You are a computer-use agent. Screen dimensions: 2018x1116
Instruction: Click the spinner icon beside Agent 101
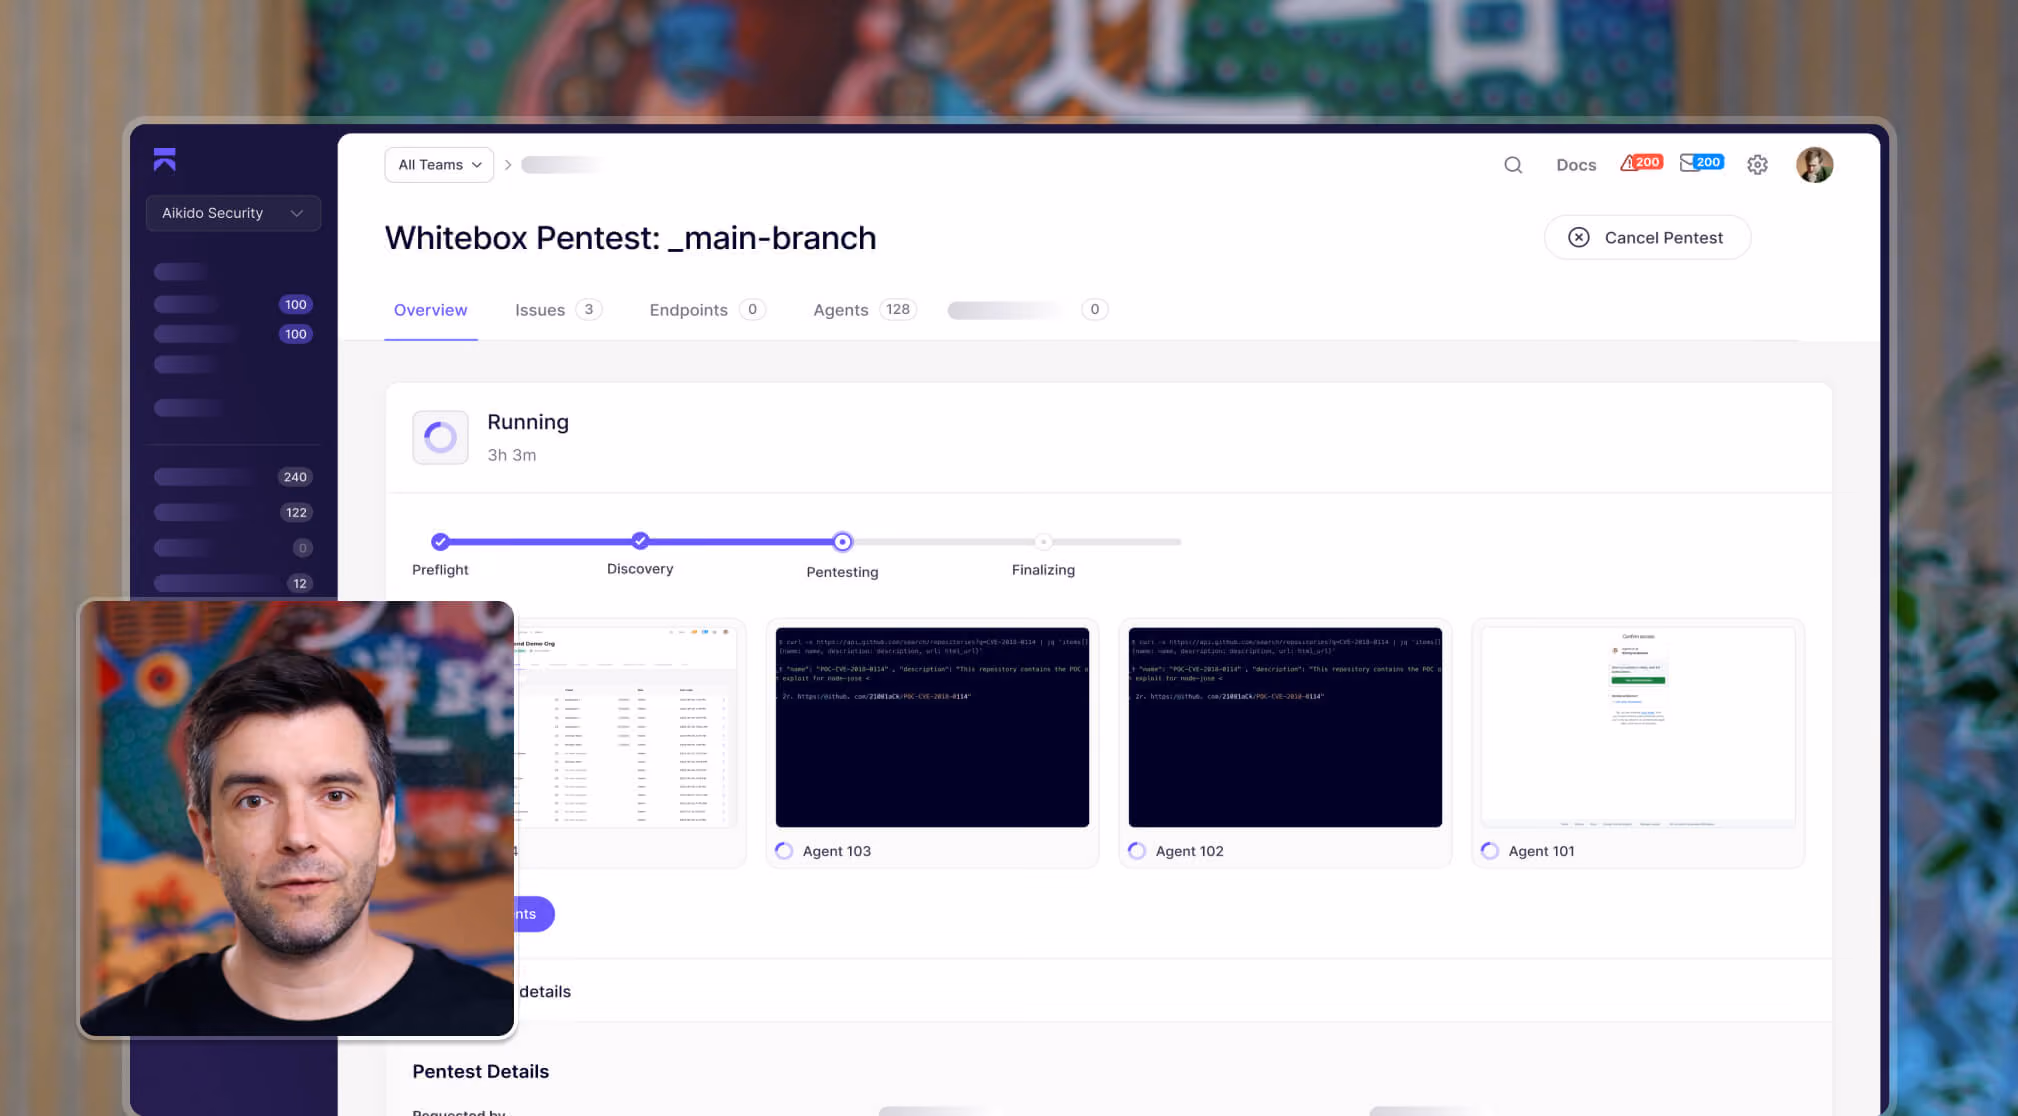1490,851
